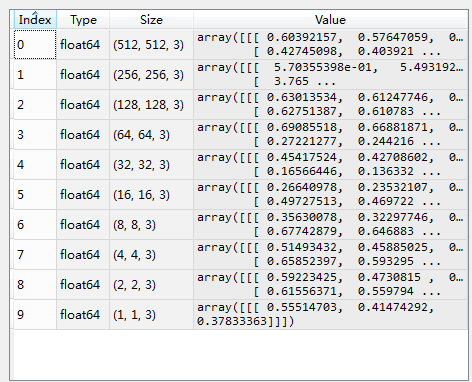This screenshot has height=382, width=472.
Task: Click float64 type cell in row 5
Action: pyautogui.click(x=83, y=194)
